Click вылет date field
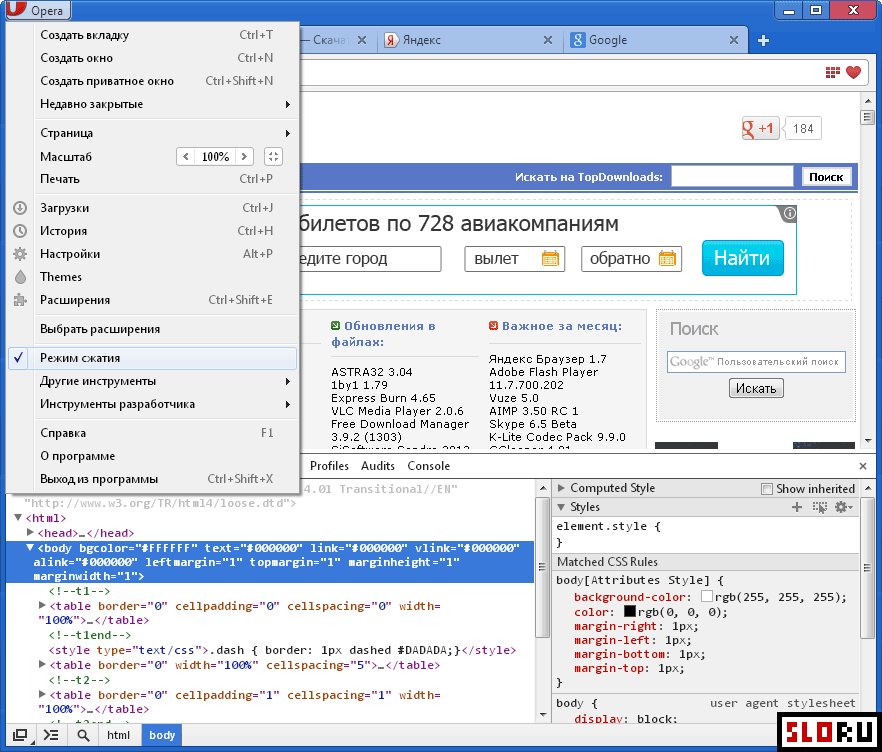 (x=515, y=259)
